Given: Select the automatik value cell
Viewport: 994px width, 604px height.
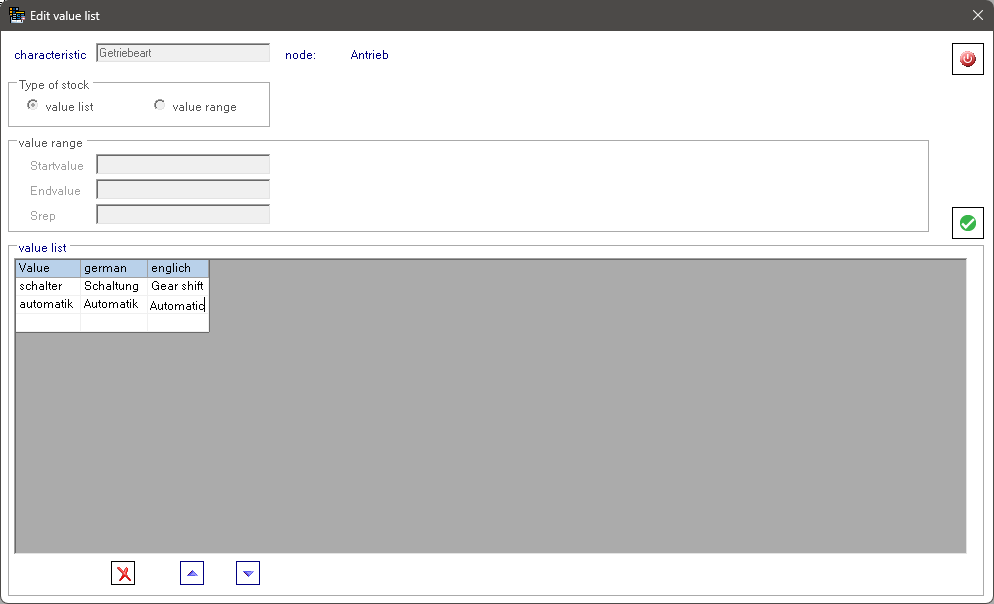Looking at the screenshot, I should [48, 304].
